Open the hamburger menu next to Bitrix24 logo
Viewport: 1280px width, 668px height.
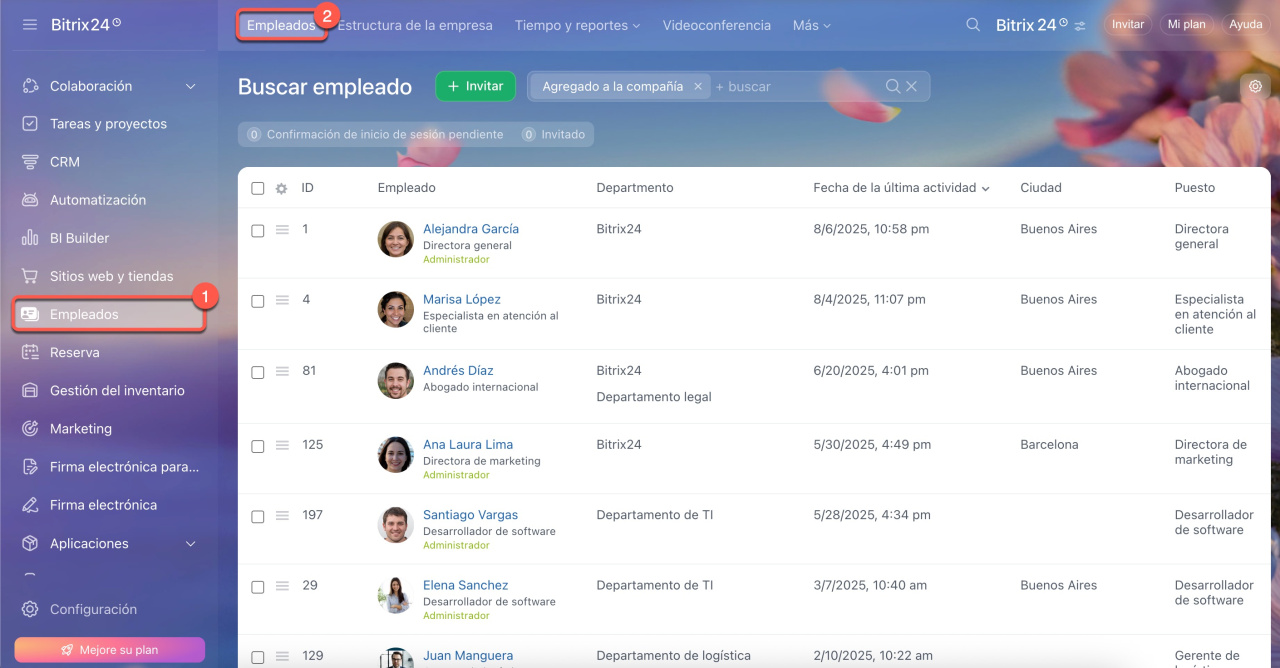coord(30,24)
